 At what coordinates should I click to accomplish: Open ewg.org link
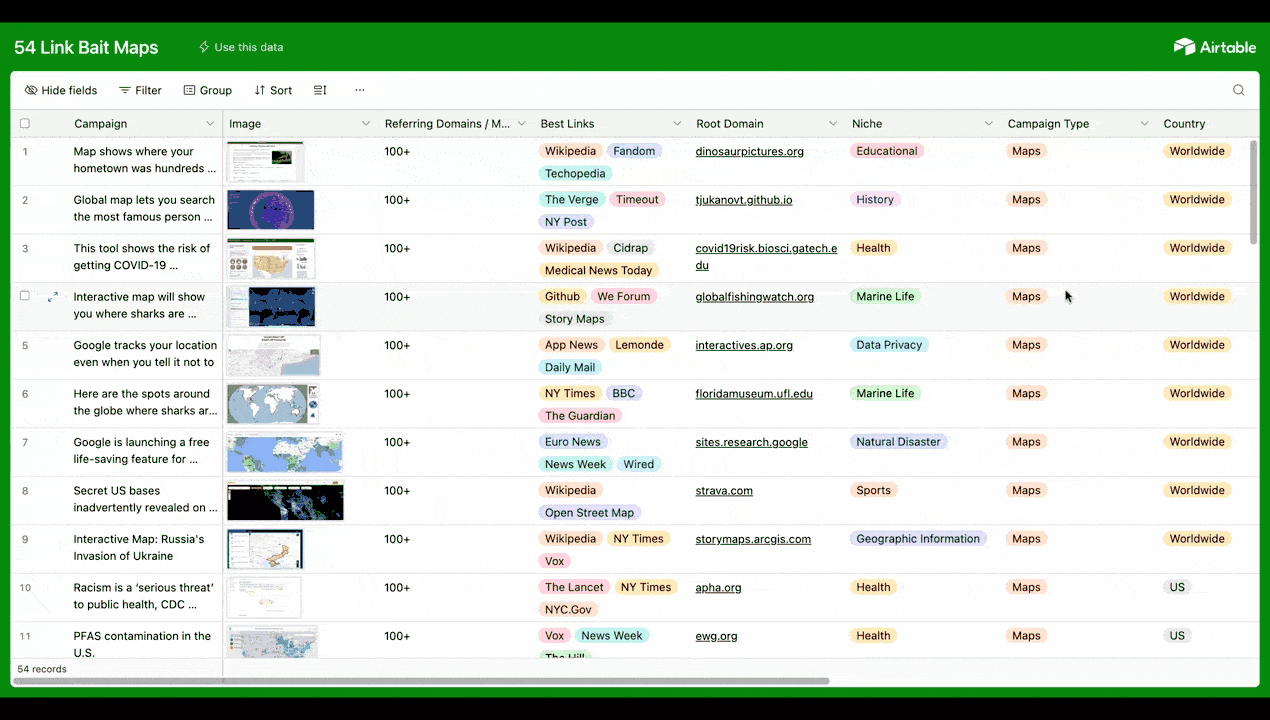717,636
